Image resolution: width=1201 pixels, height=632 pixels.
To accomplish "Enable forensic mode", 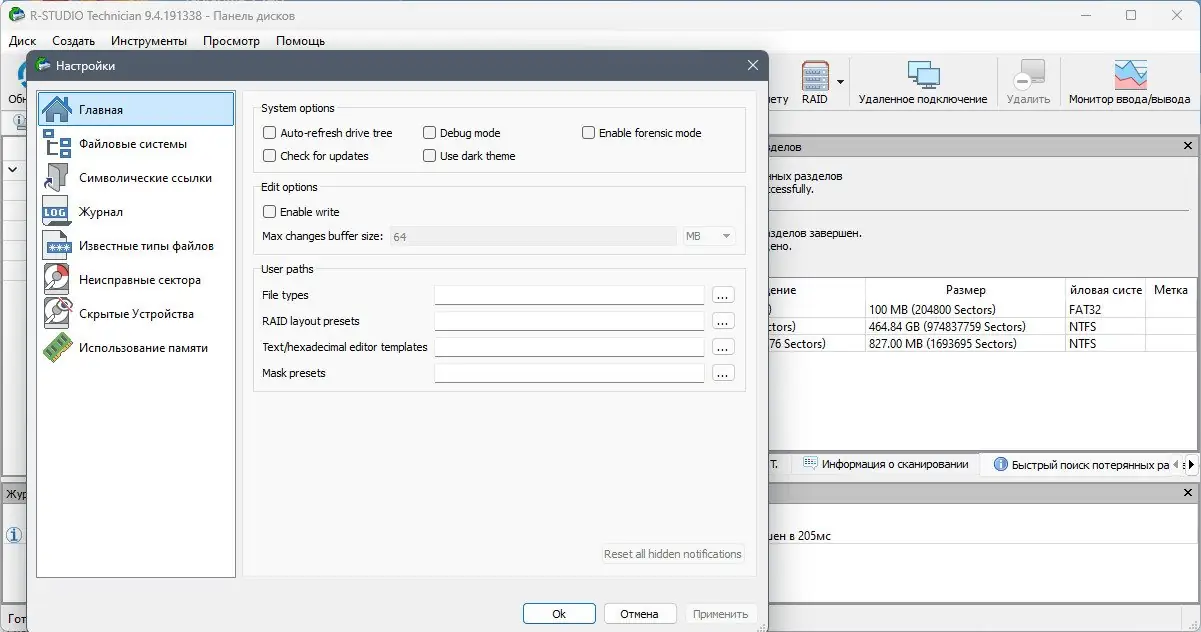I will click(588, 132).
